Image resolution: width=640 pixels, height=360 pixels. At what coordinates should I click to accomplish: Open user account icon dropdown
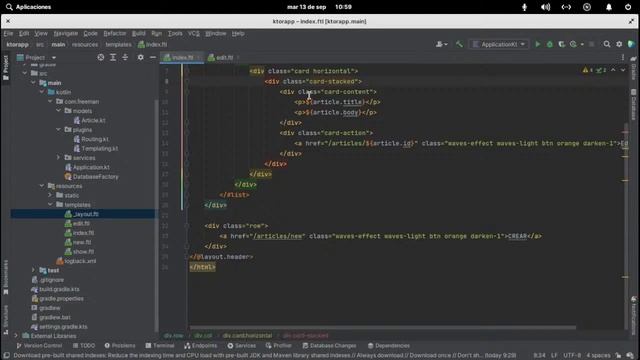pos(442,44)
